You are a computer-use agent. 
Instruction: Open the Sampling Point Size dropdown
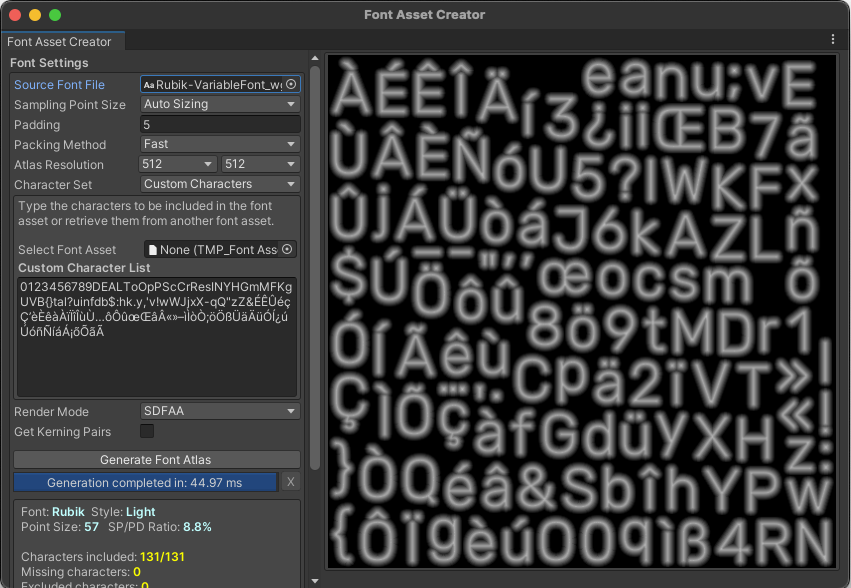[x=220, y=104]
